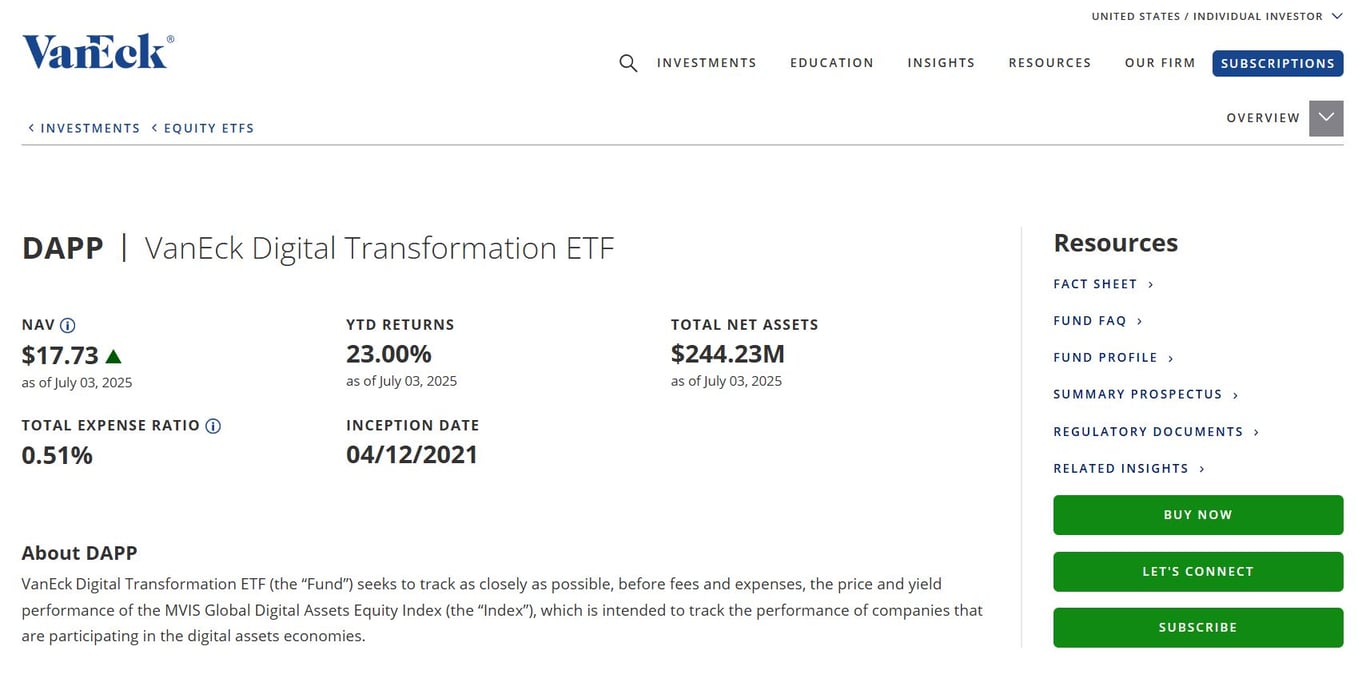Select the Insights menu item
Screen dimensions: 1366x674
tap(941, 62)
